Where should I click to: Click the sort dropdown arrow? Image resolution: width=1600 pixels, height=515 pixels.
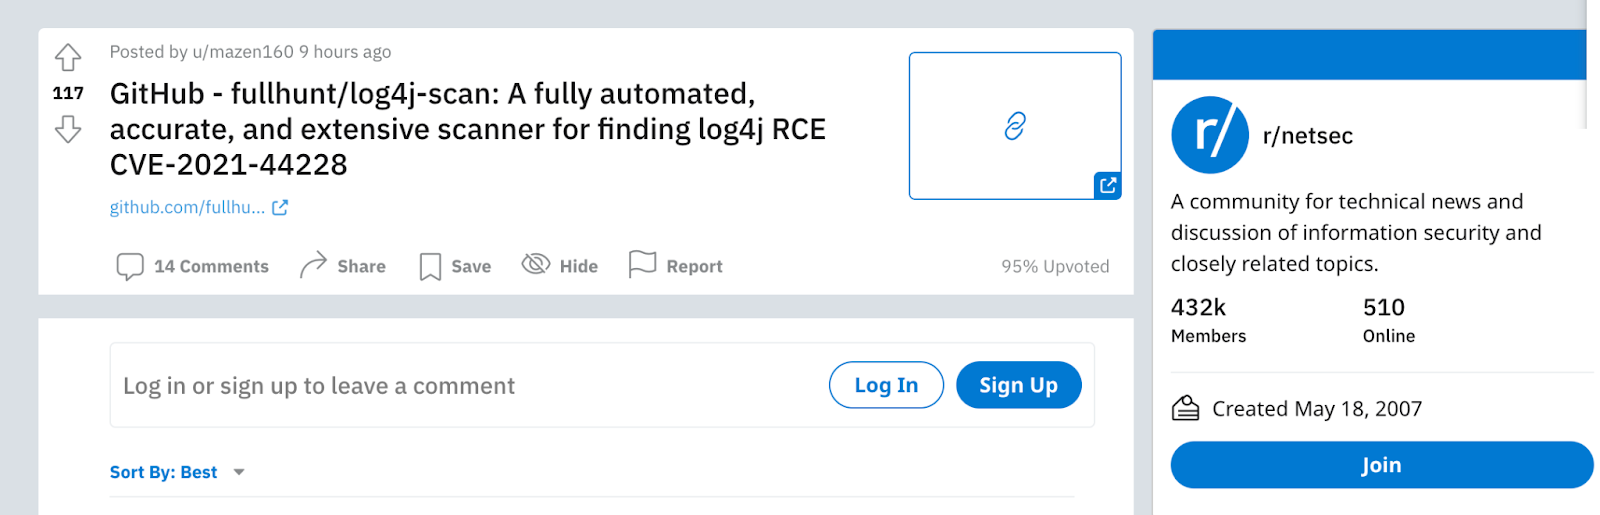239,472
